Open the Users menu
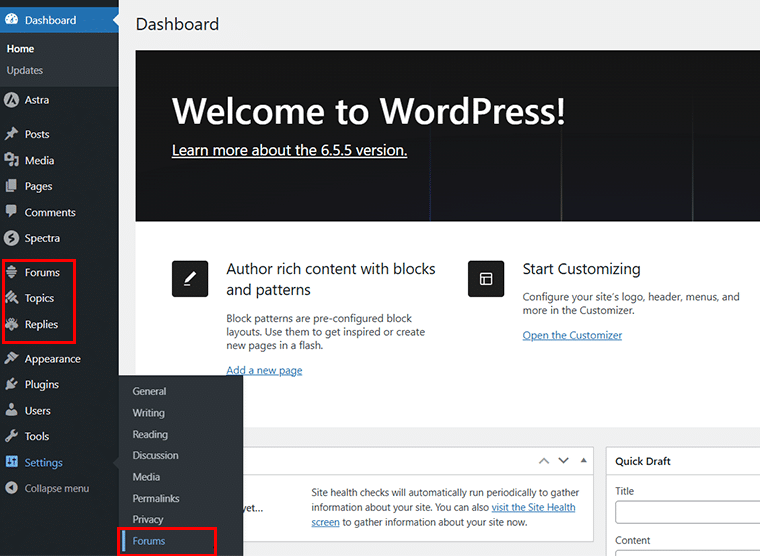This screenshot has width=760, height=556. point(59,411)
